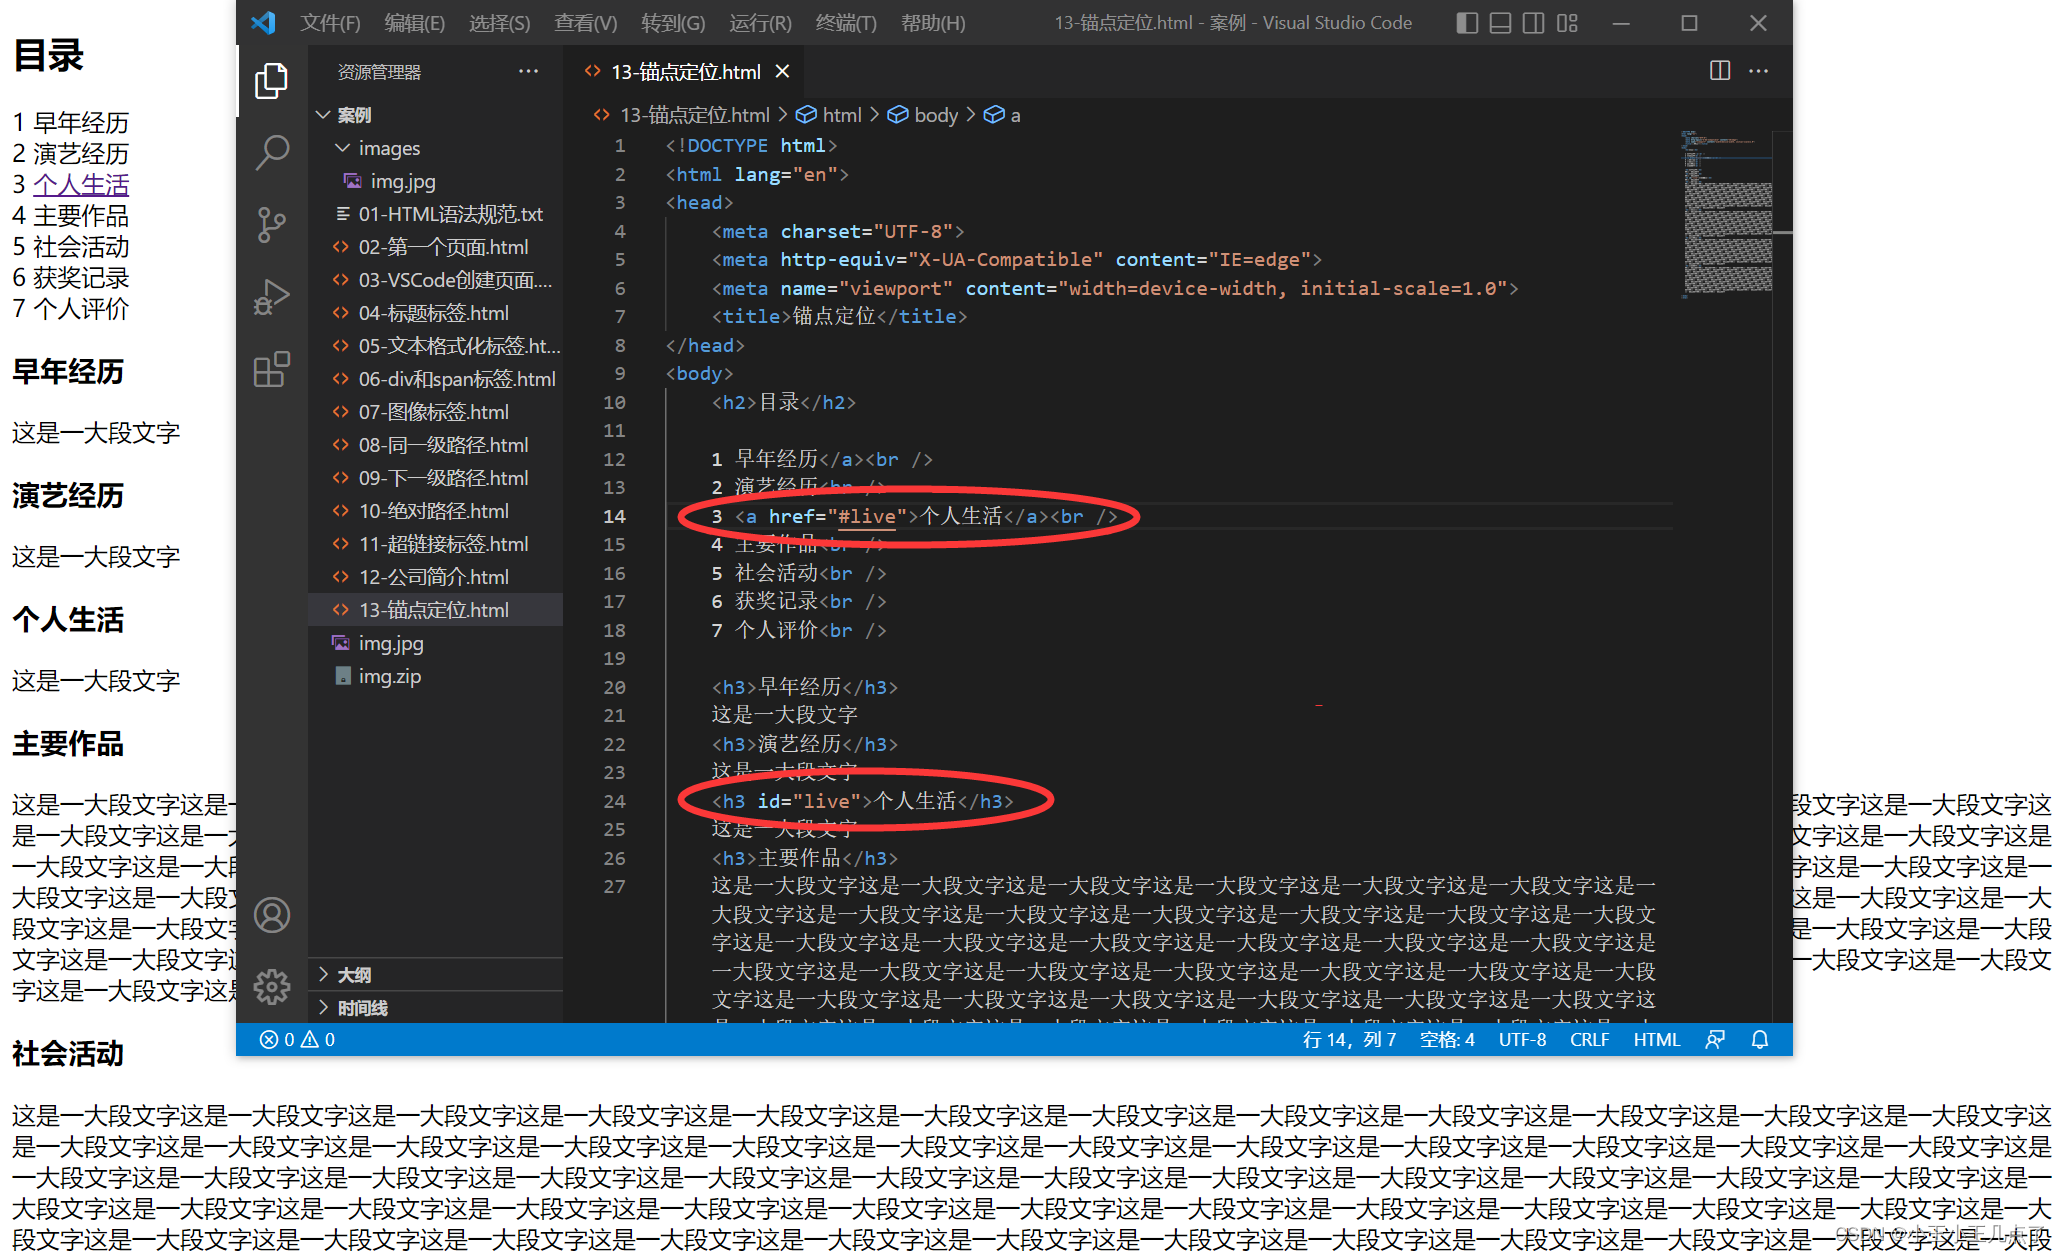Open notifications bell in status bar
Viewport: 2059px width, 1254px height.
tap(1760, 1039)
